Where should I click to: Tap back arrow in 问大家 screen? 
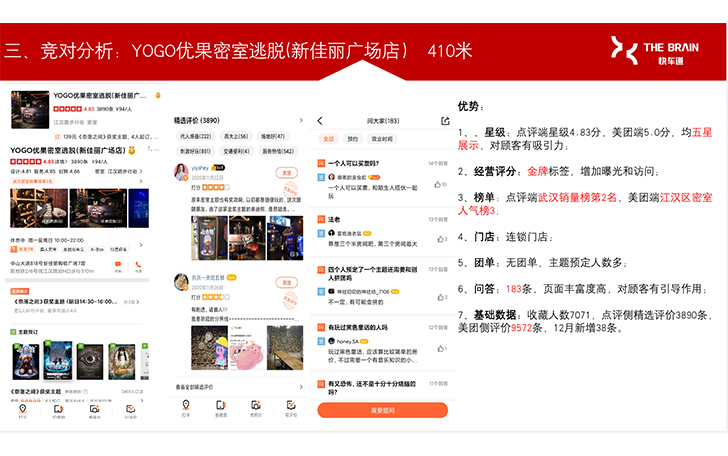320,121
